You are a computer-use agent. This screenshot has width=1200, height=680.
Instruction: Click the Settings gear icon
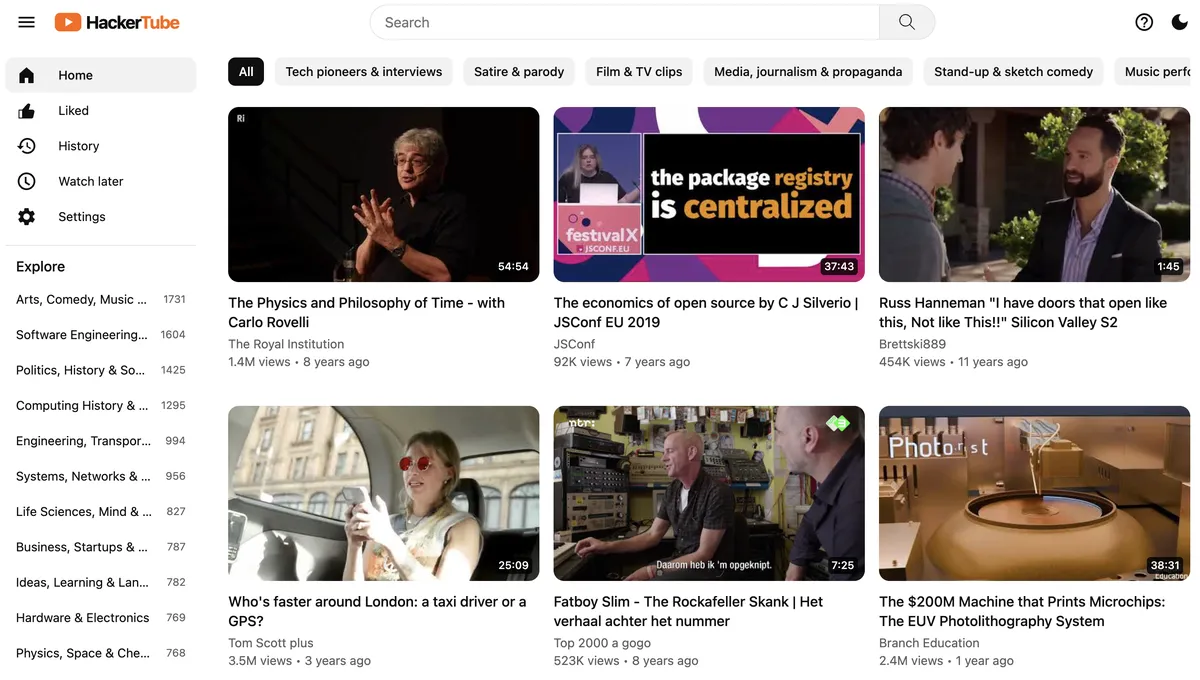pos(27,217)
